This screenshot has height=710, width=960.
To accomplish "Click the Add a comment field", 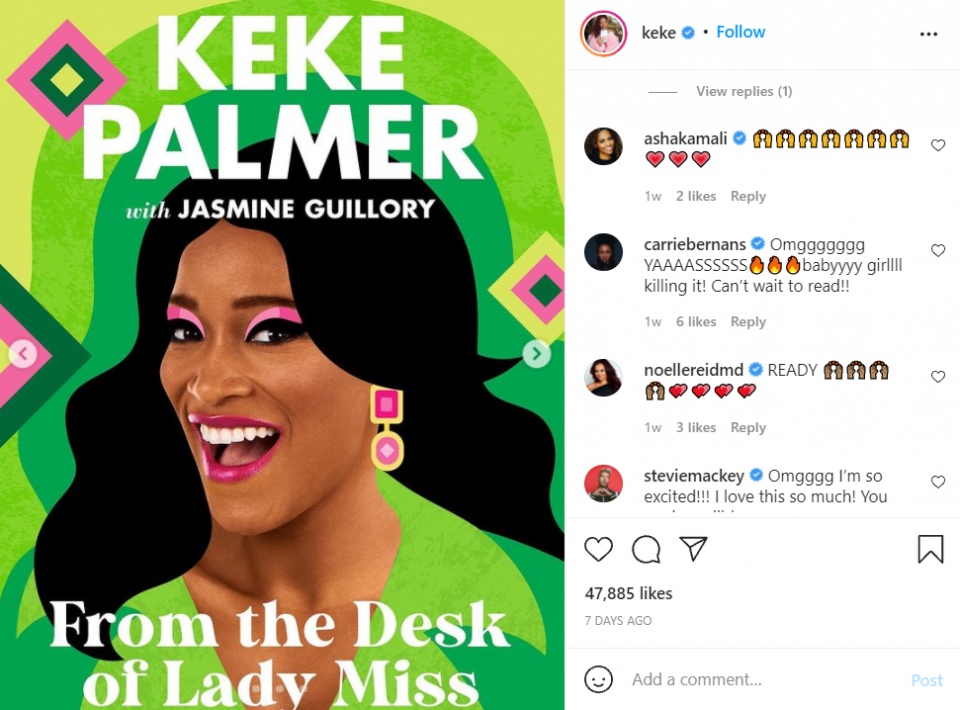I will click(765, 679).
